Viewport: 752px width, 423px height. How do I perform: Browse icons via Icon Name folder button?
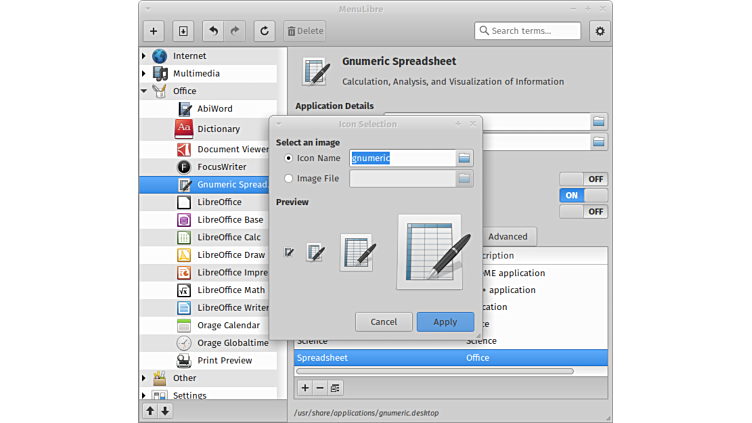[x=464, y=158]
